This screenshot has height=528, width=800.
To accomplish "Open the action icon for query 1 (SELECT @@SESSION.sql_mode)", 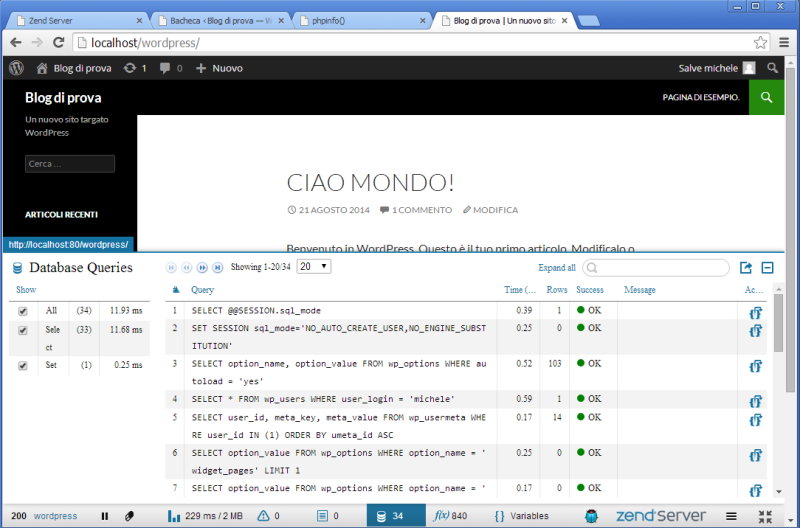I will tap(756, 313).
